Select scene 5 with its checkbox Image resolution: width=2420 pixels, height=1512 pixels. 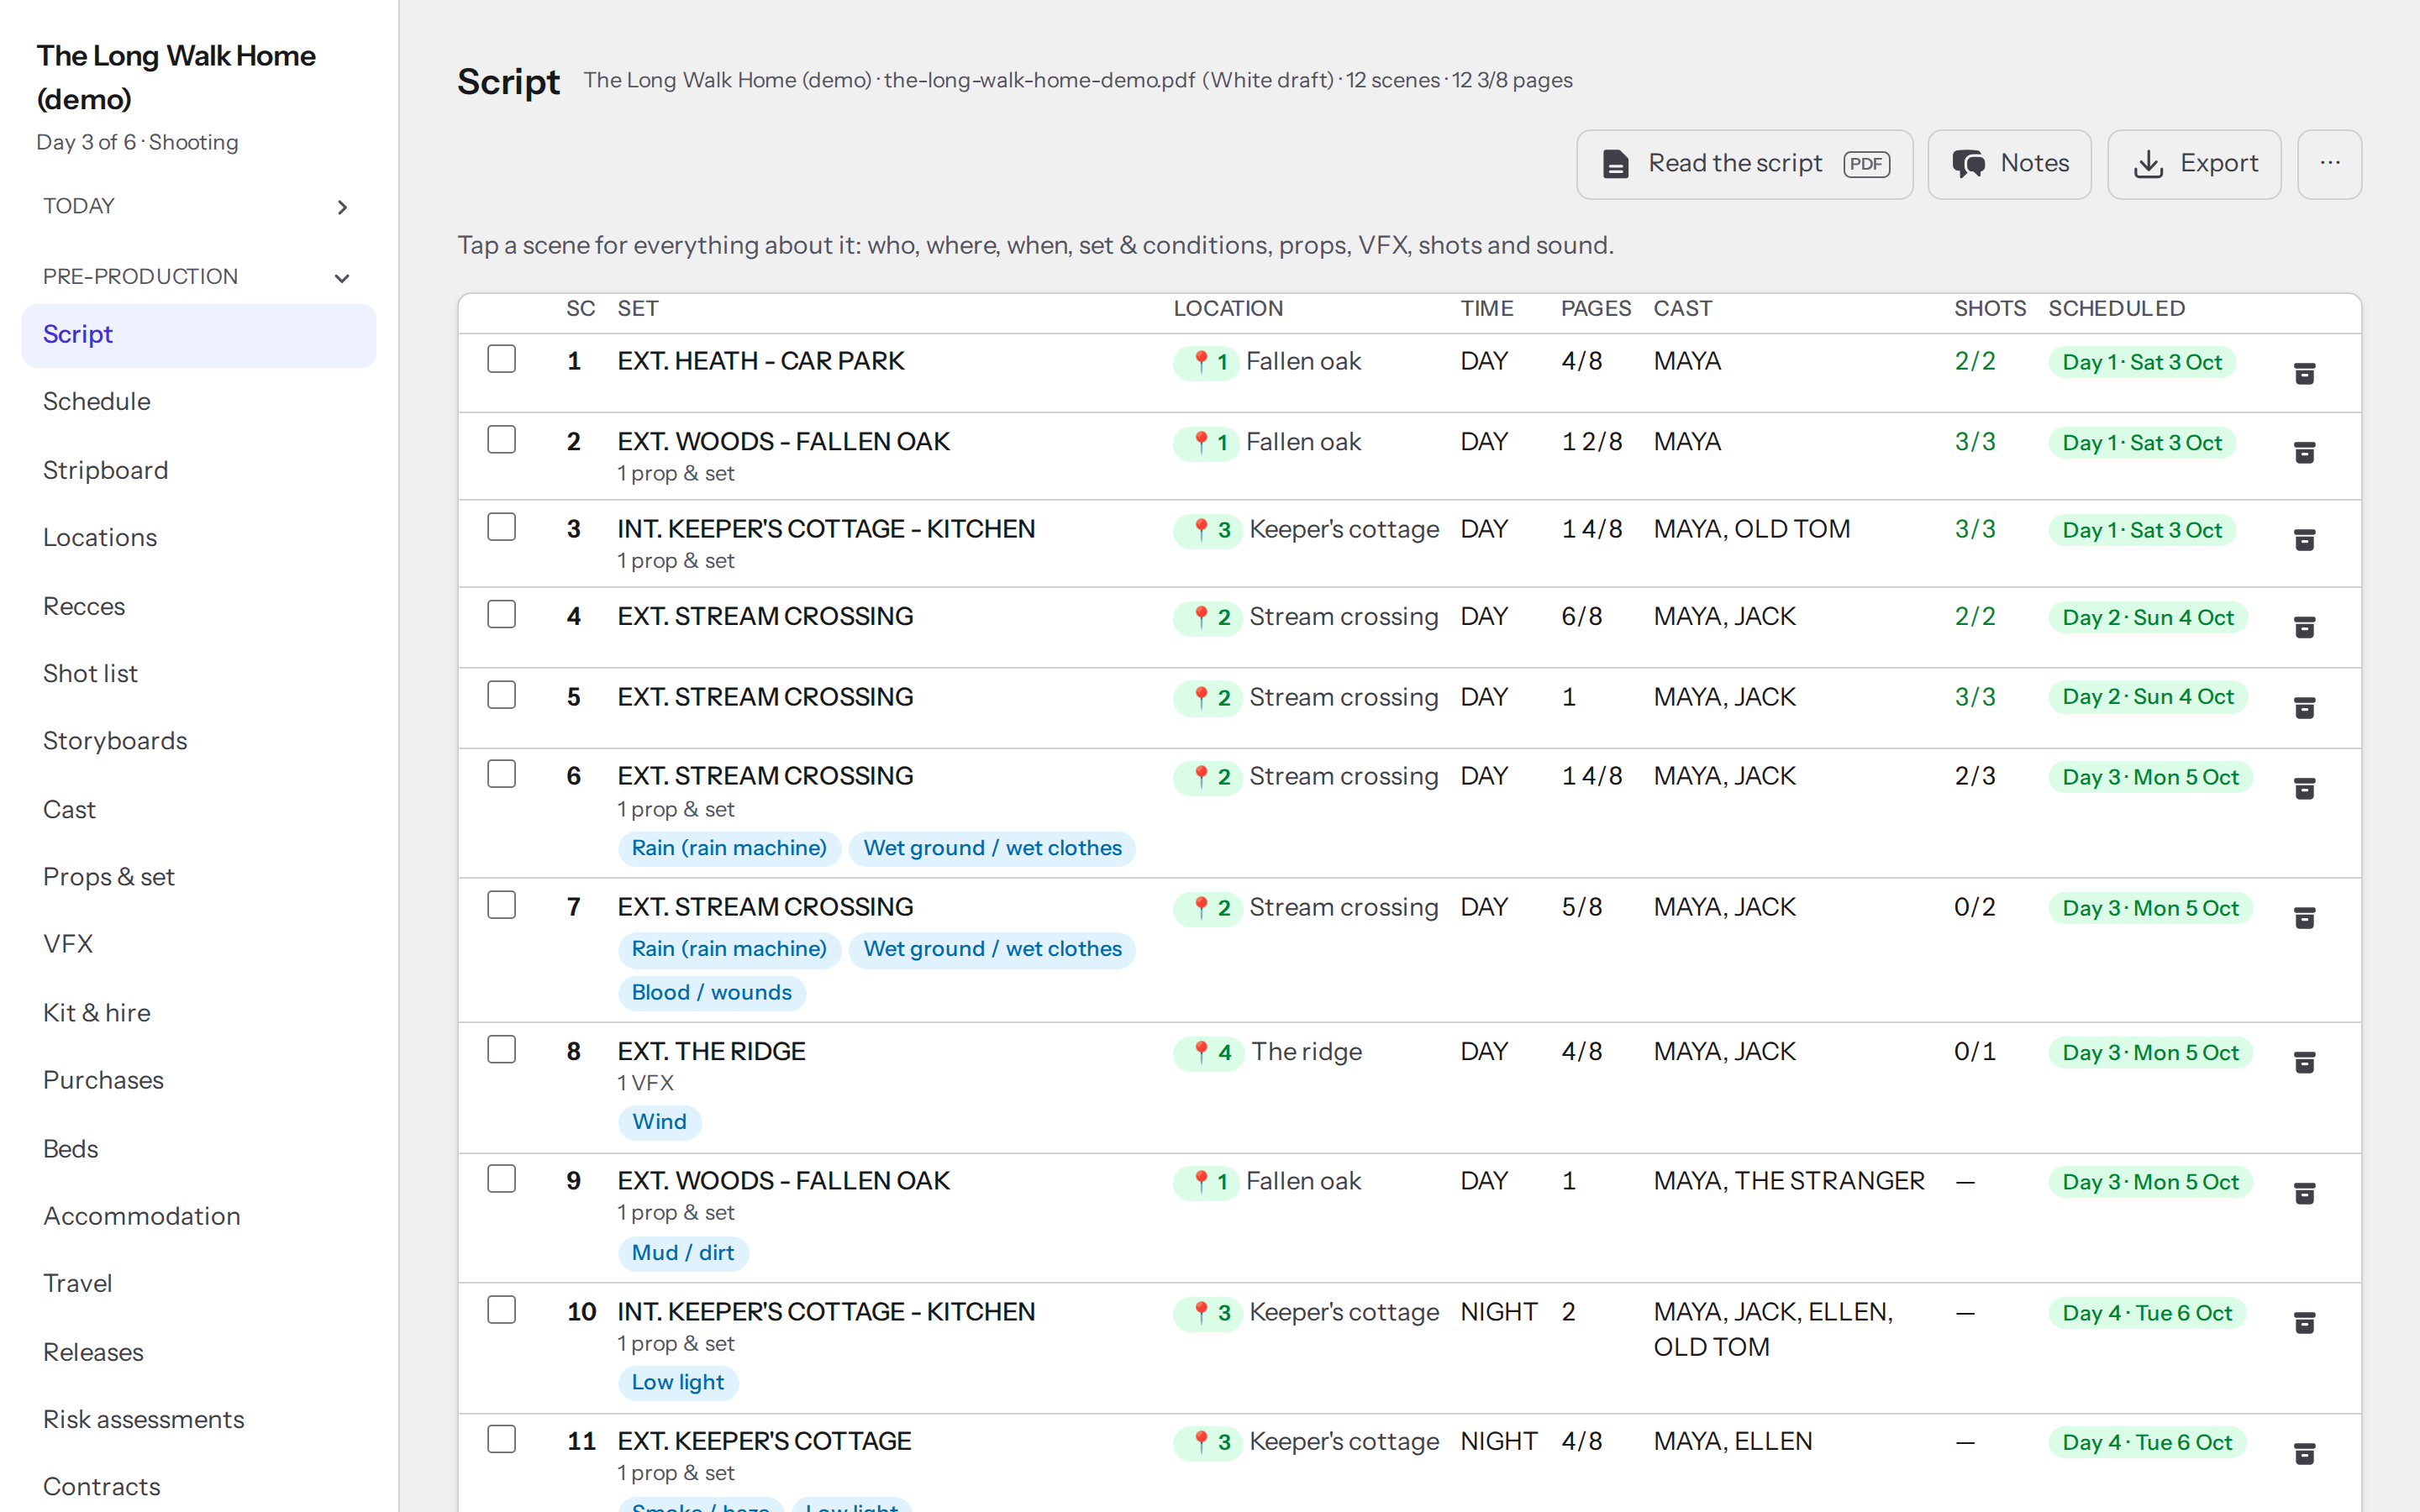[501, 695]
